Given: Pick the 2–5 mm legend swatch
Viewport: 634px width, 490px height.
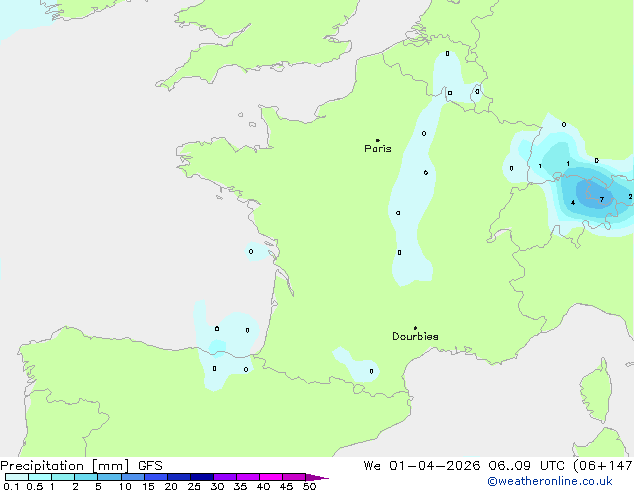Looking at the screenshot, I should click(86, 477).
